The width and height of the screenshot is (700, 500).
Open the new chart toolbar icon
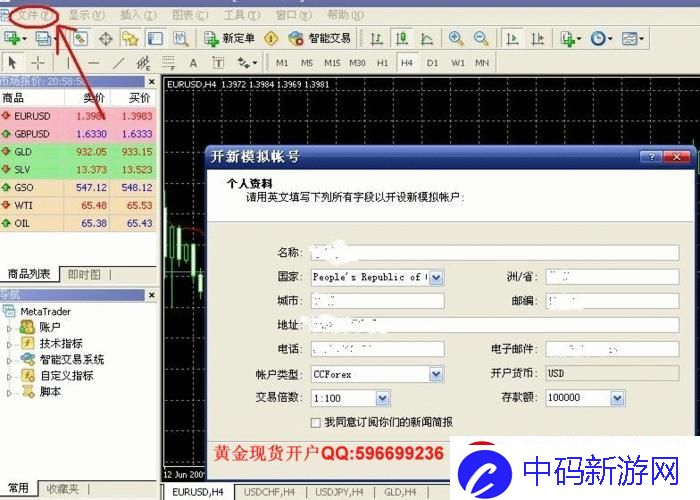click(13, 39)
